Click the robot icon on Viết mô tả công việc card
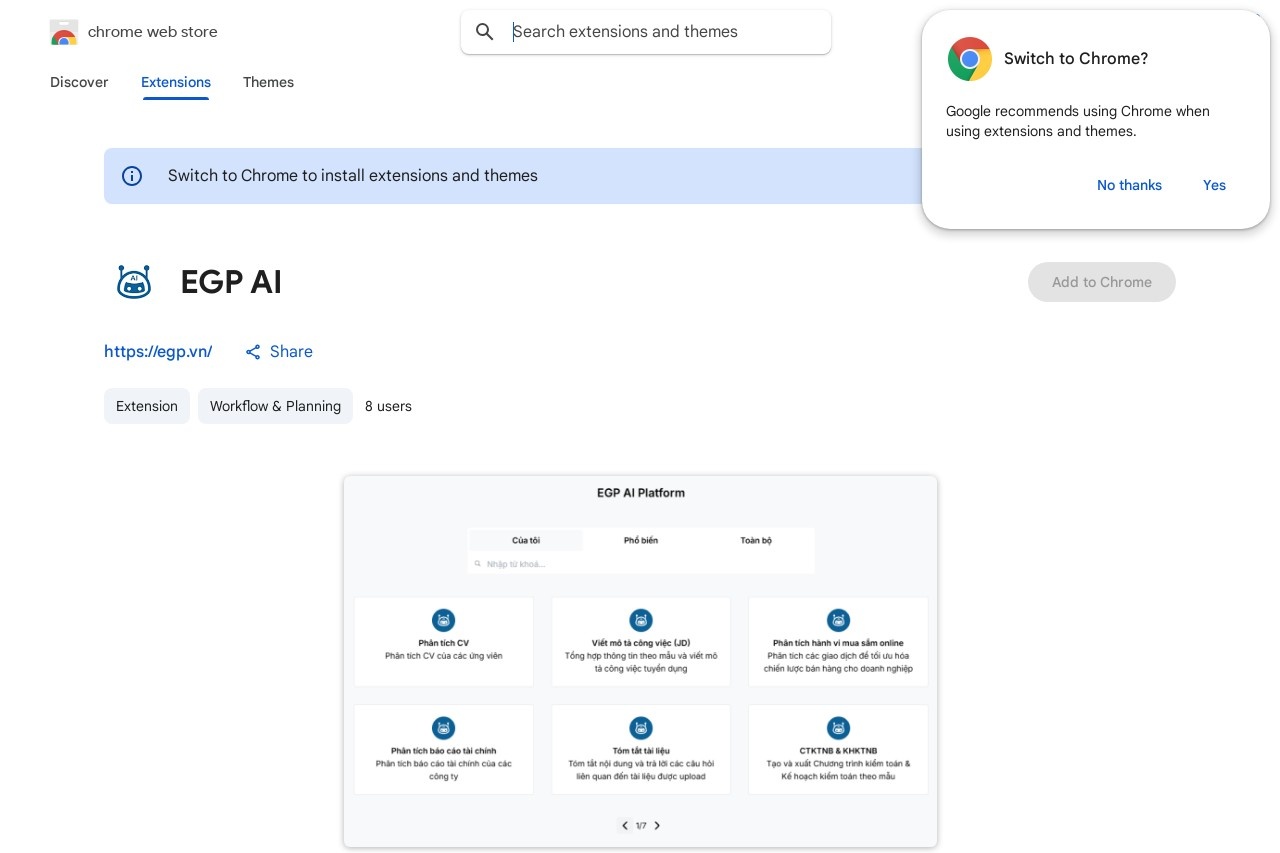1280x853 pixels. pyautogui.click(x=641, y=620)
